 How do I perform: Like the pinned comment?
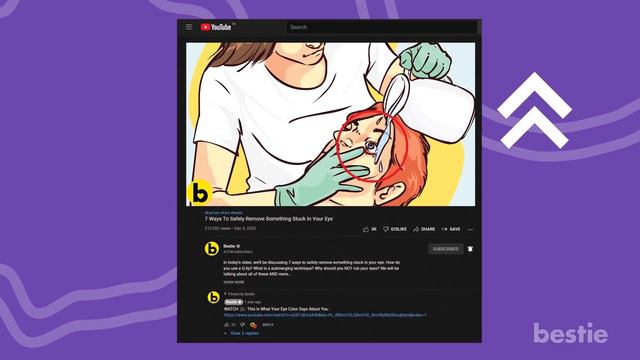click(x=227, y=325)
